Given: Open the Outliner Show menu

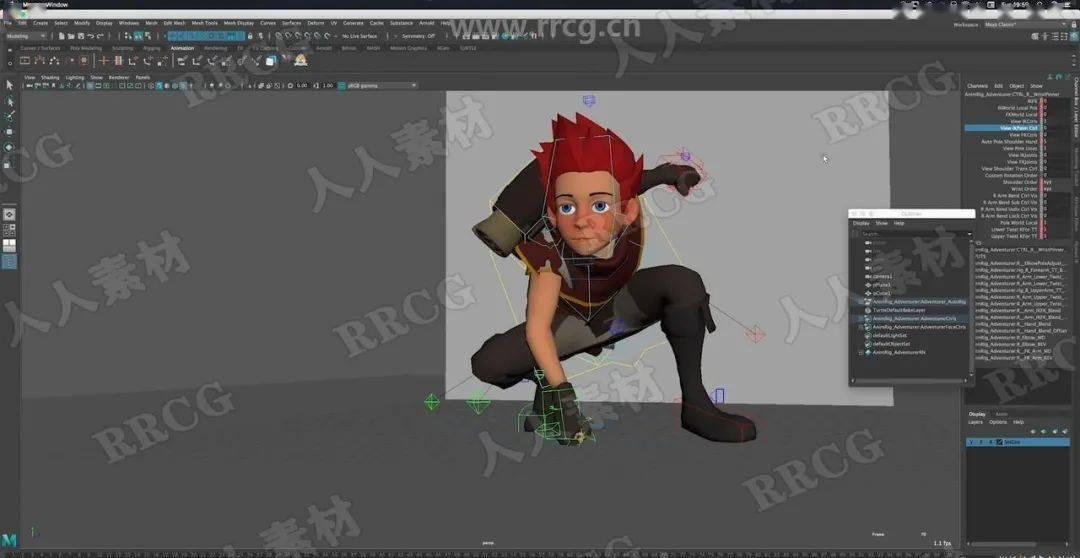Looking at the screenshot, I should [881, 223].
